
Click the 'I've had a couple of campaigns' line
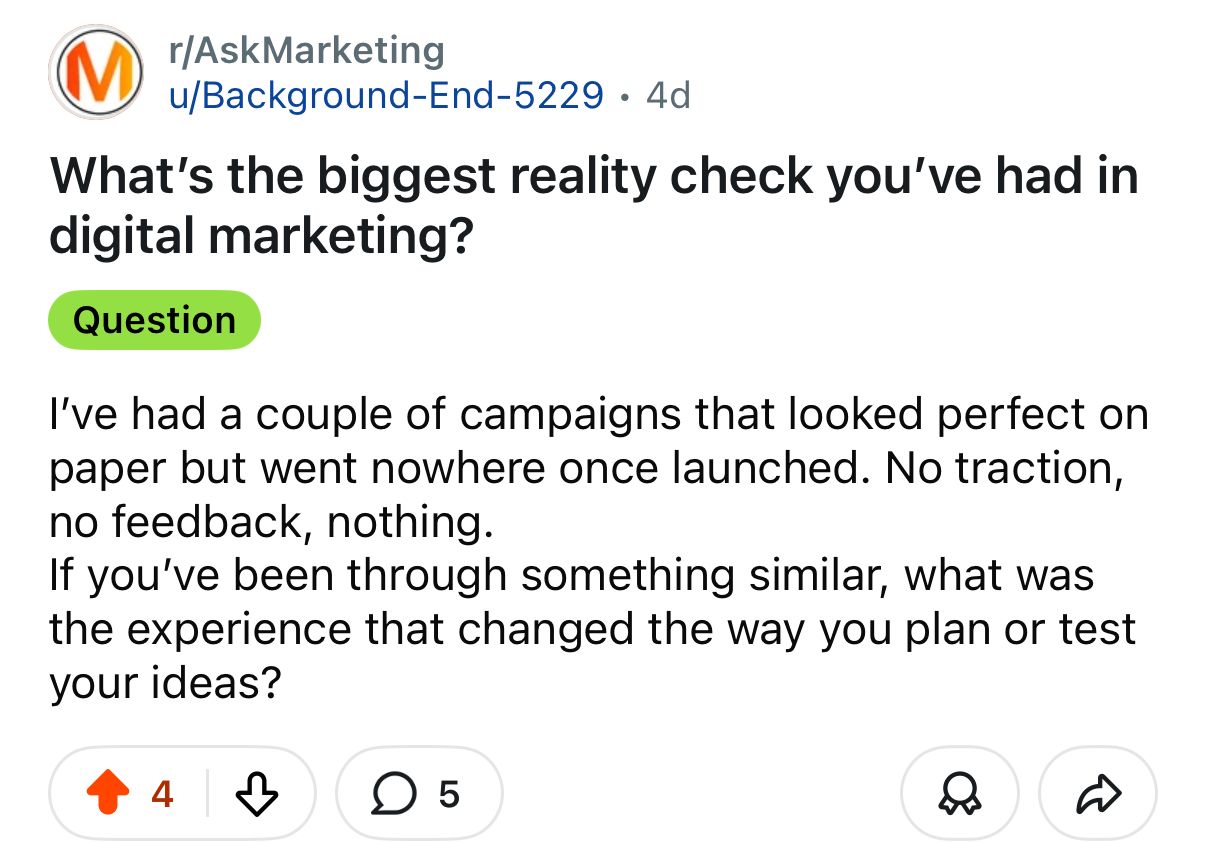tap(598, 414)
